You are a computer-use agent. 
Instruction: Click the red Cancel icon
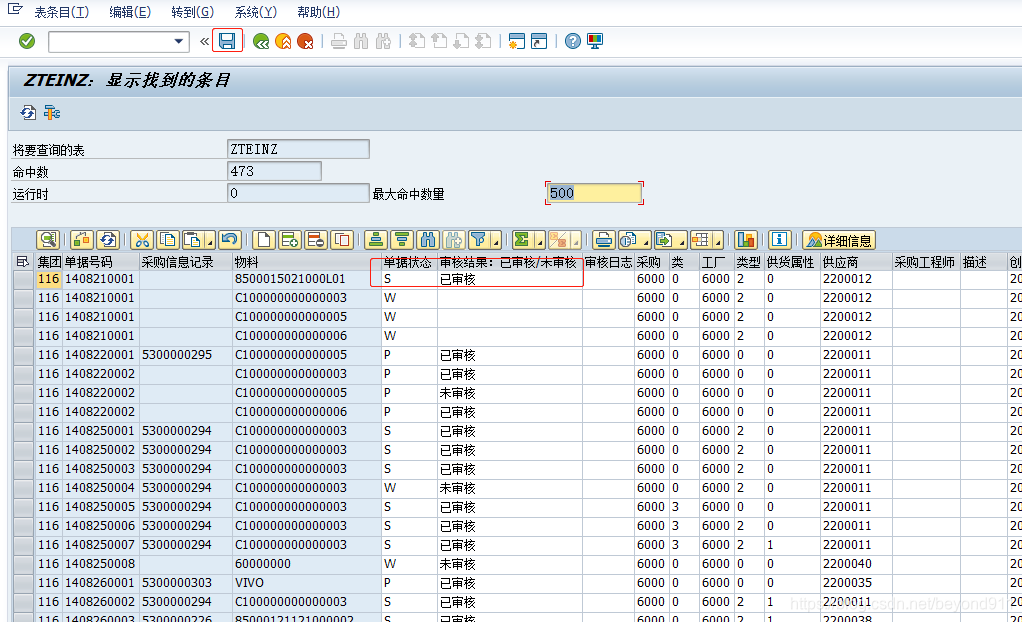coord(305,42)
